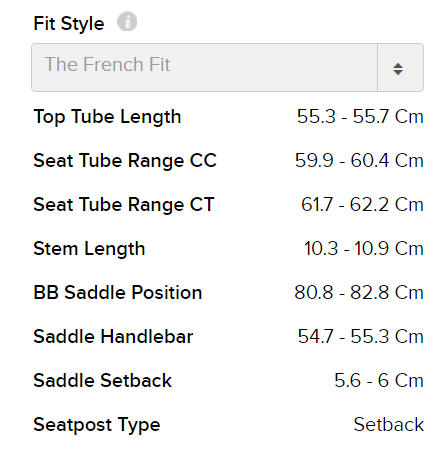Screen dimensions: 448x457
Task: Click the Saddle Handlebar label
Action: pyautogui.click(x=113, y=336)
